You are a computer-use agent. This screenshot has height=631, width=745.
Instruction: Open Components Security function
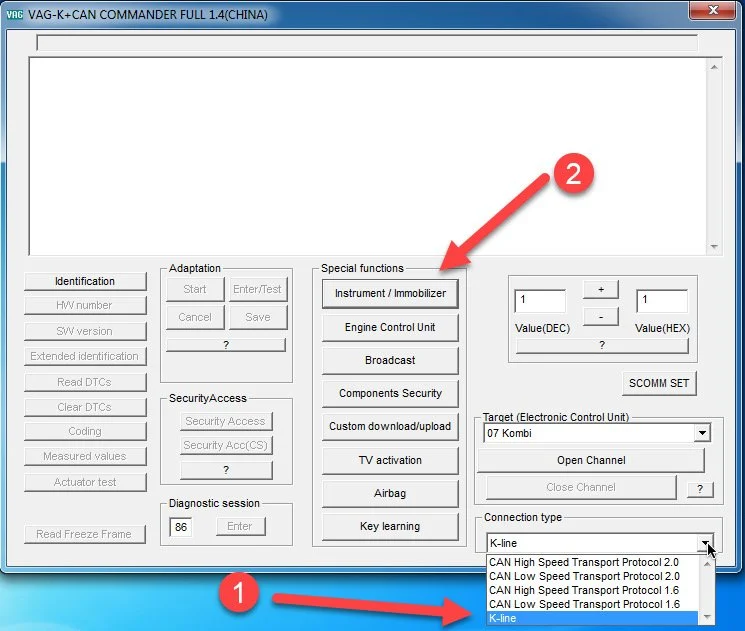pyautogui.click(x=390, y=393)
